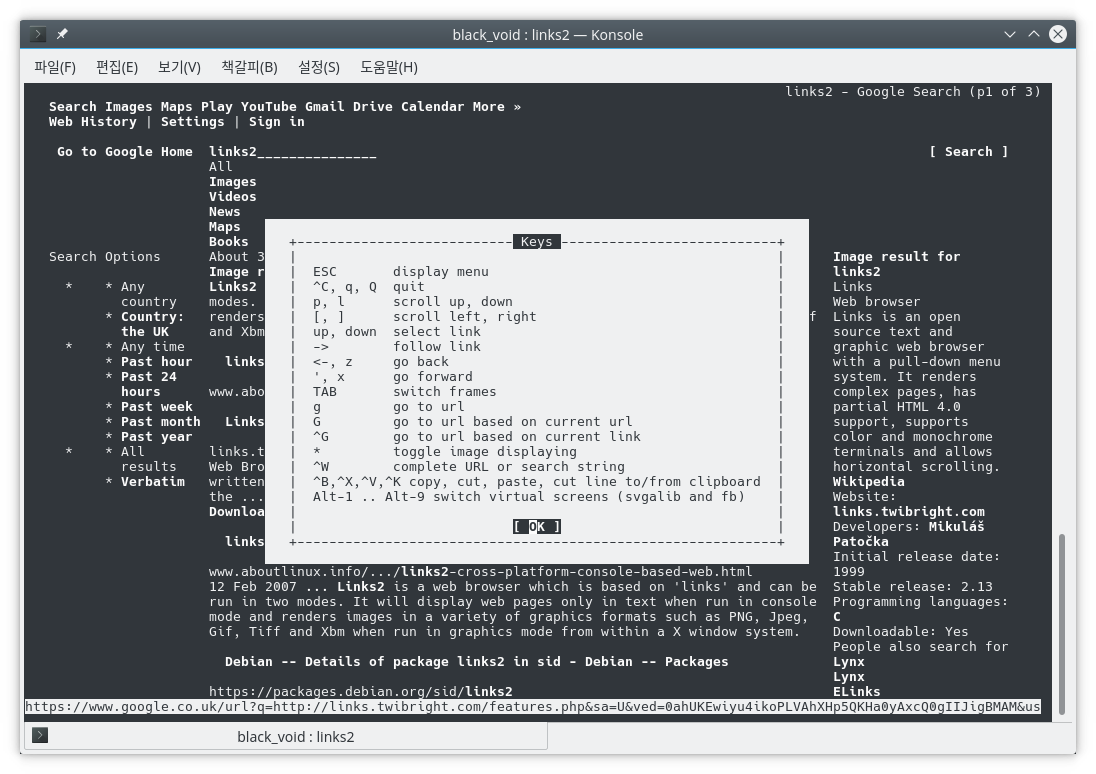The height and width of the screenshot is (774, 1096).
Task: Click the status bar URL line
Action: point(533,707)
